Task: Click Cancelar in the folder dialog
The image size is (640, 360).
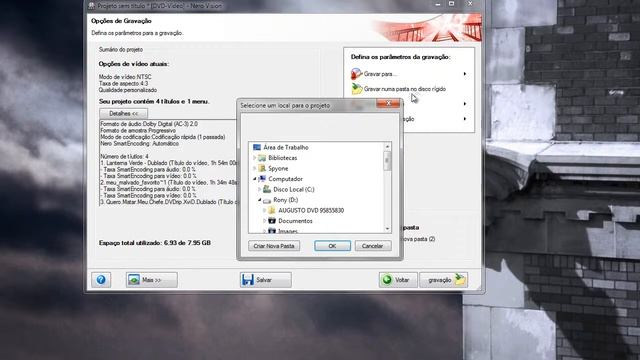Action: tap(372, 246)
